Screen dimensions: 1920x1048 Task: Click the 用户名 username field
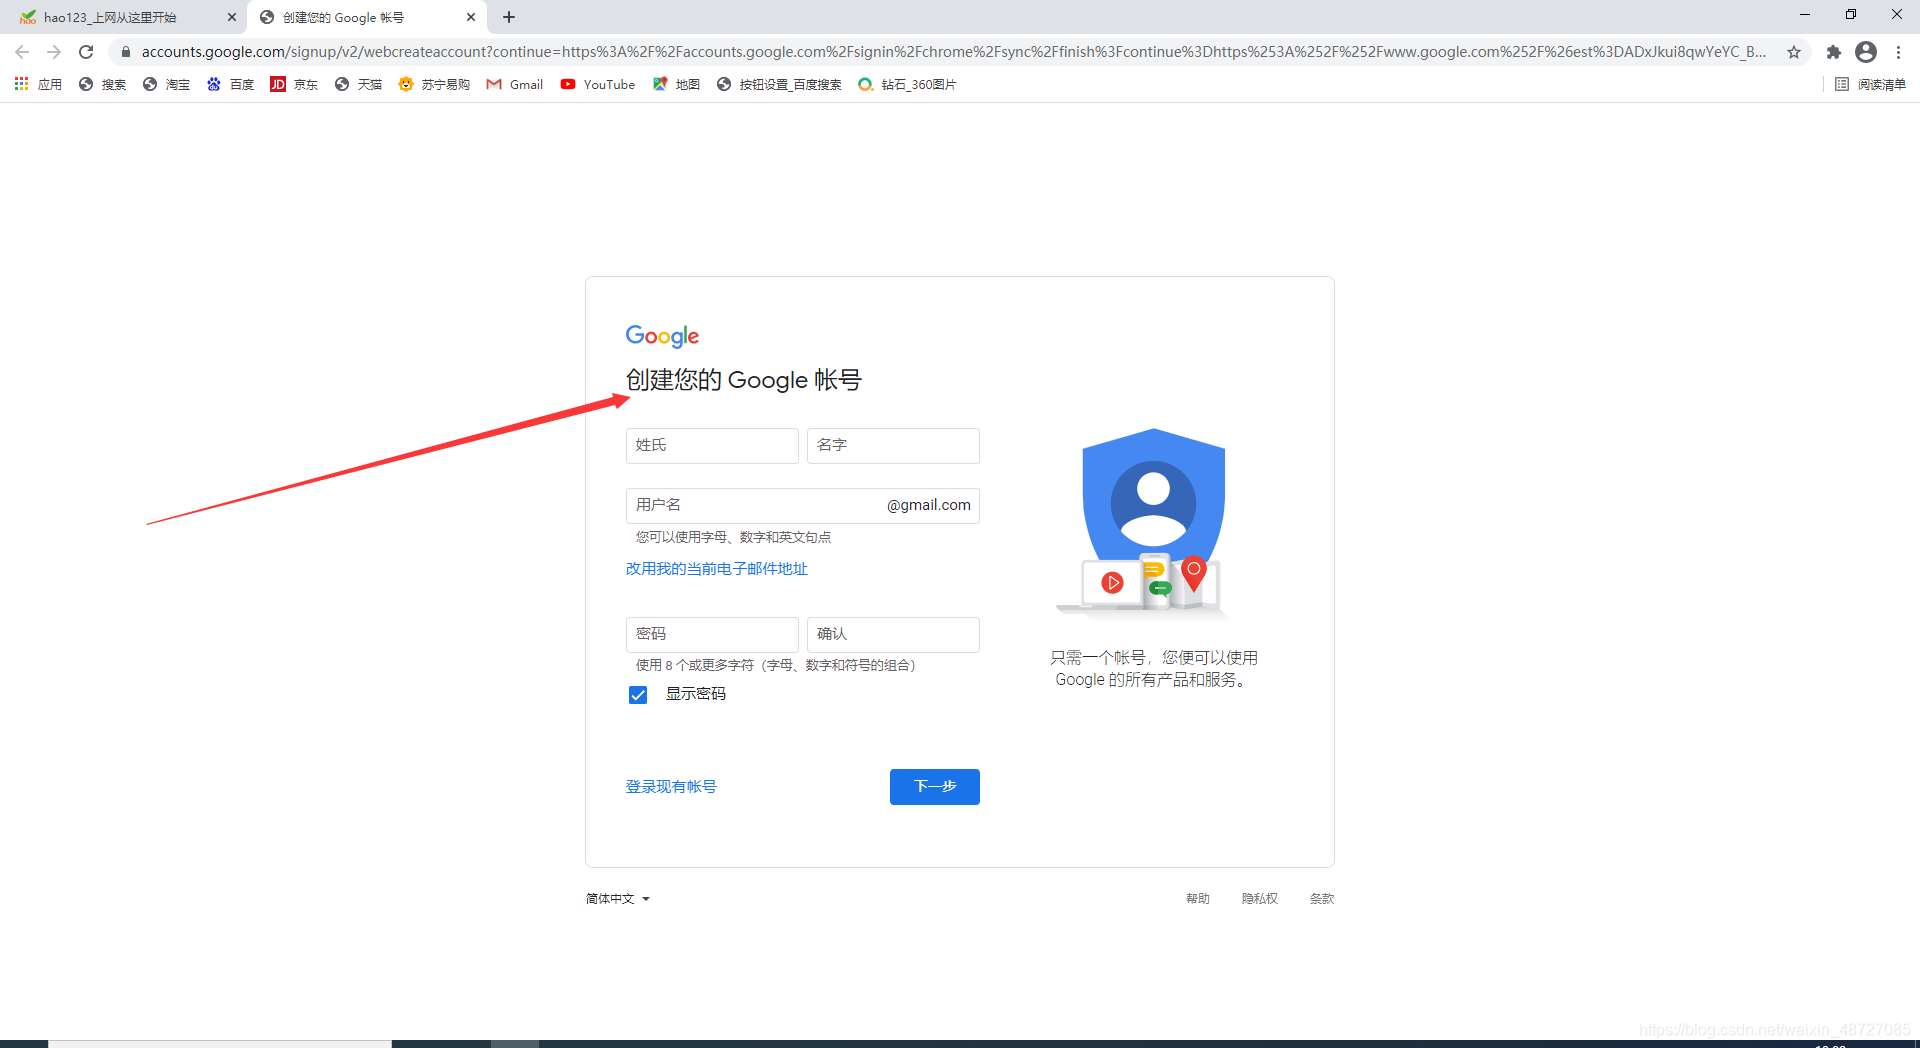[803, 506]
